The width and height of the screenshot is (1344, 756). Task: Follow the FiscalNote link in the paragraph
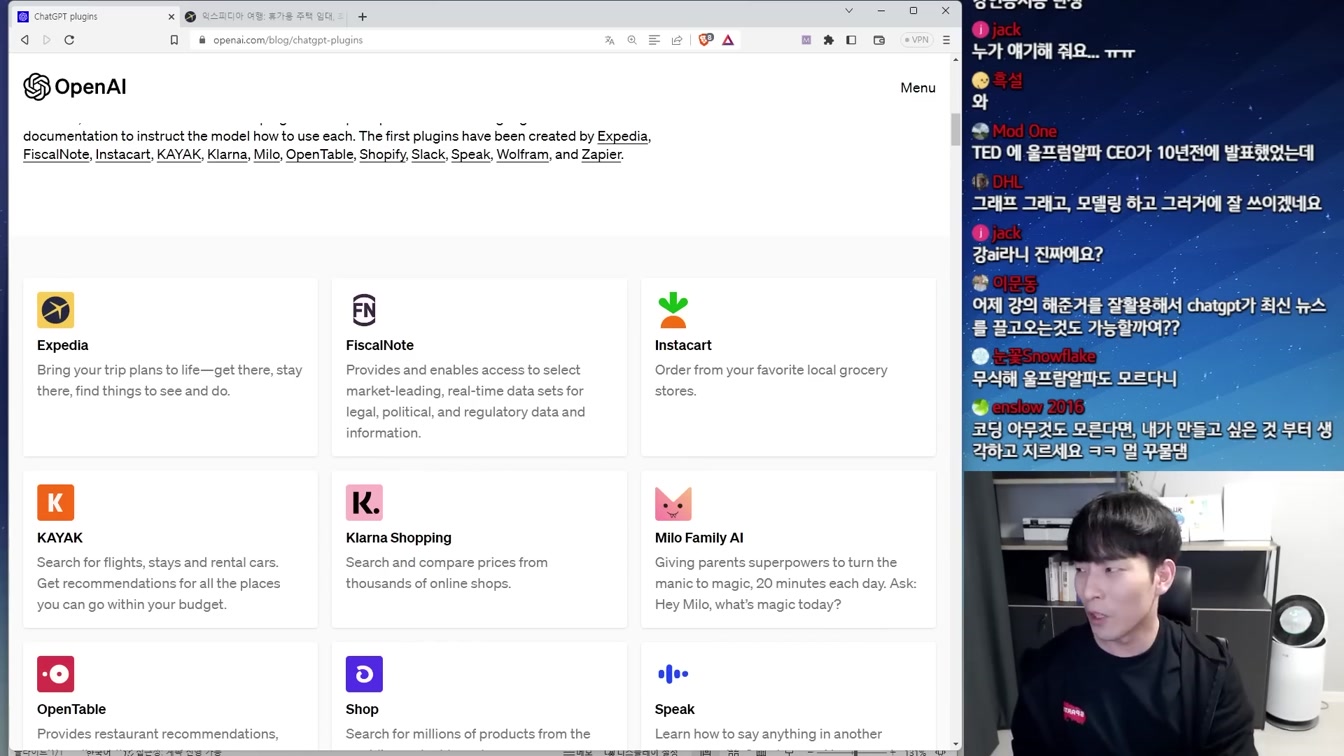[x=56, y=154]
